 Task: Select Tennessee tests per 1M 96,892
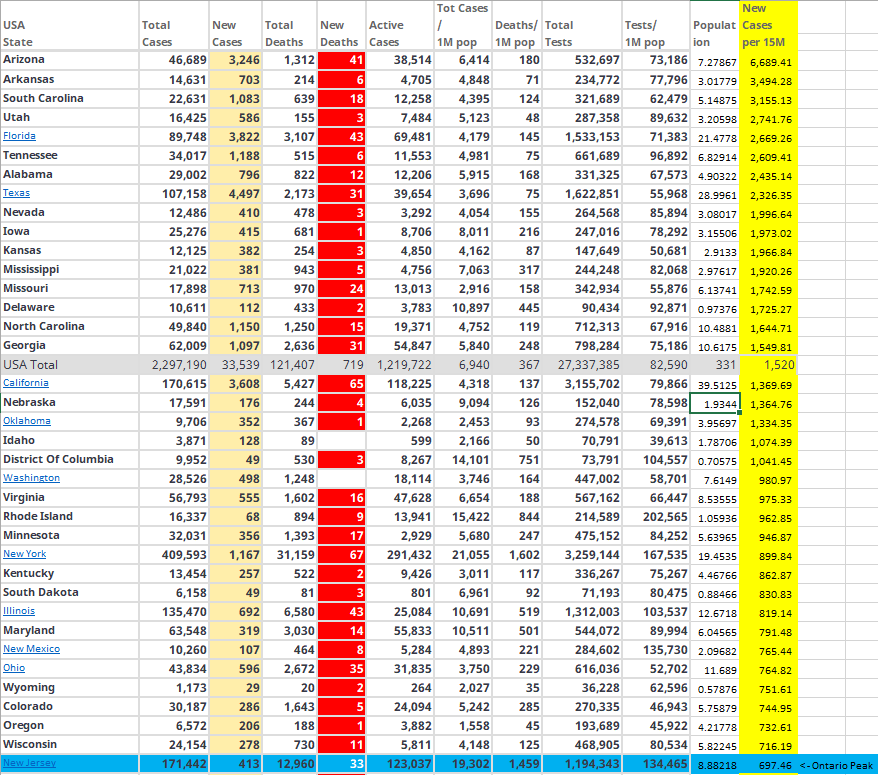[656, 156]
